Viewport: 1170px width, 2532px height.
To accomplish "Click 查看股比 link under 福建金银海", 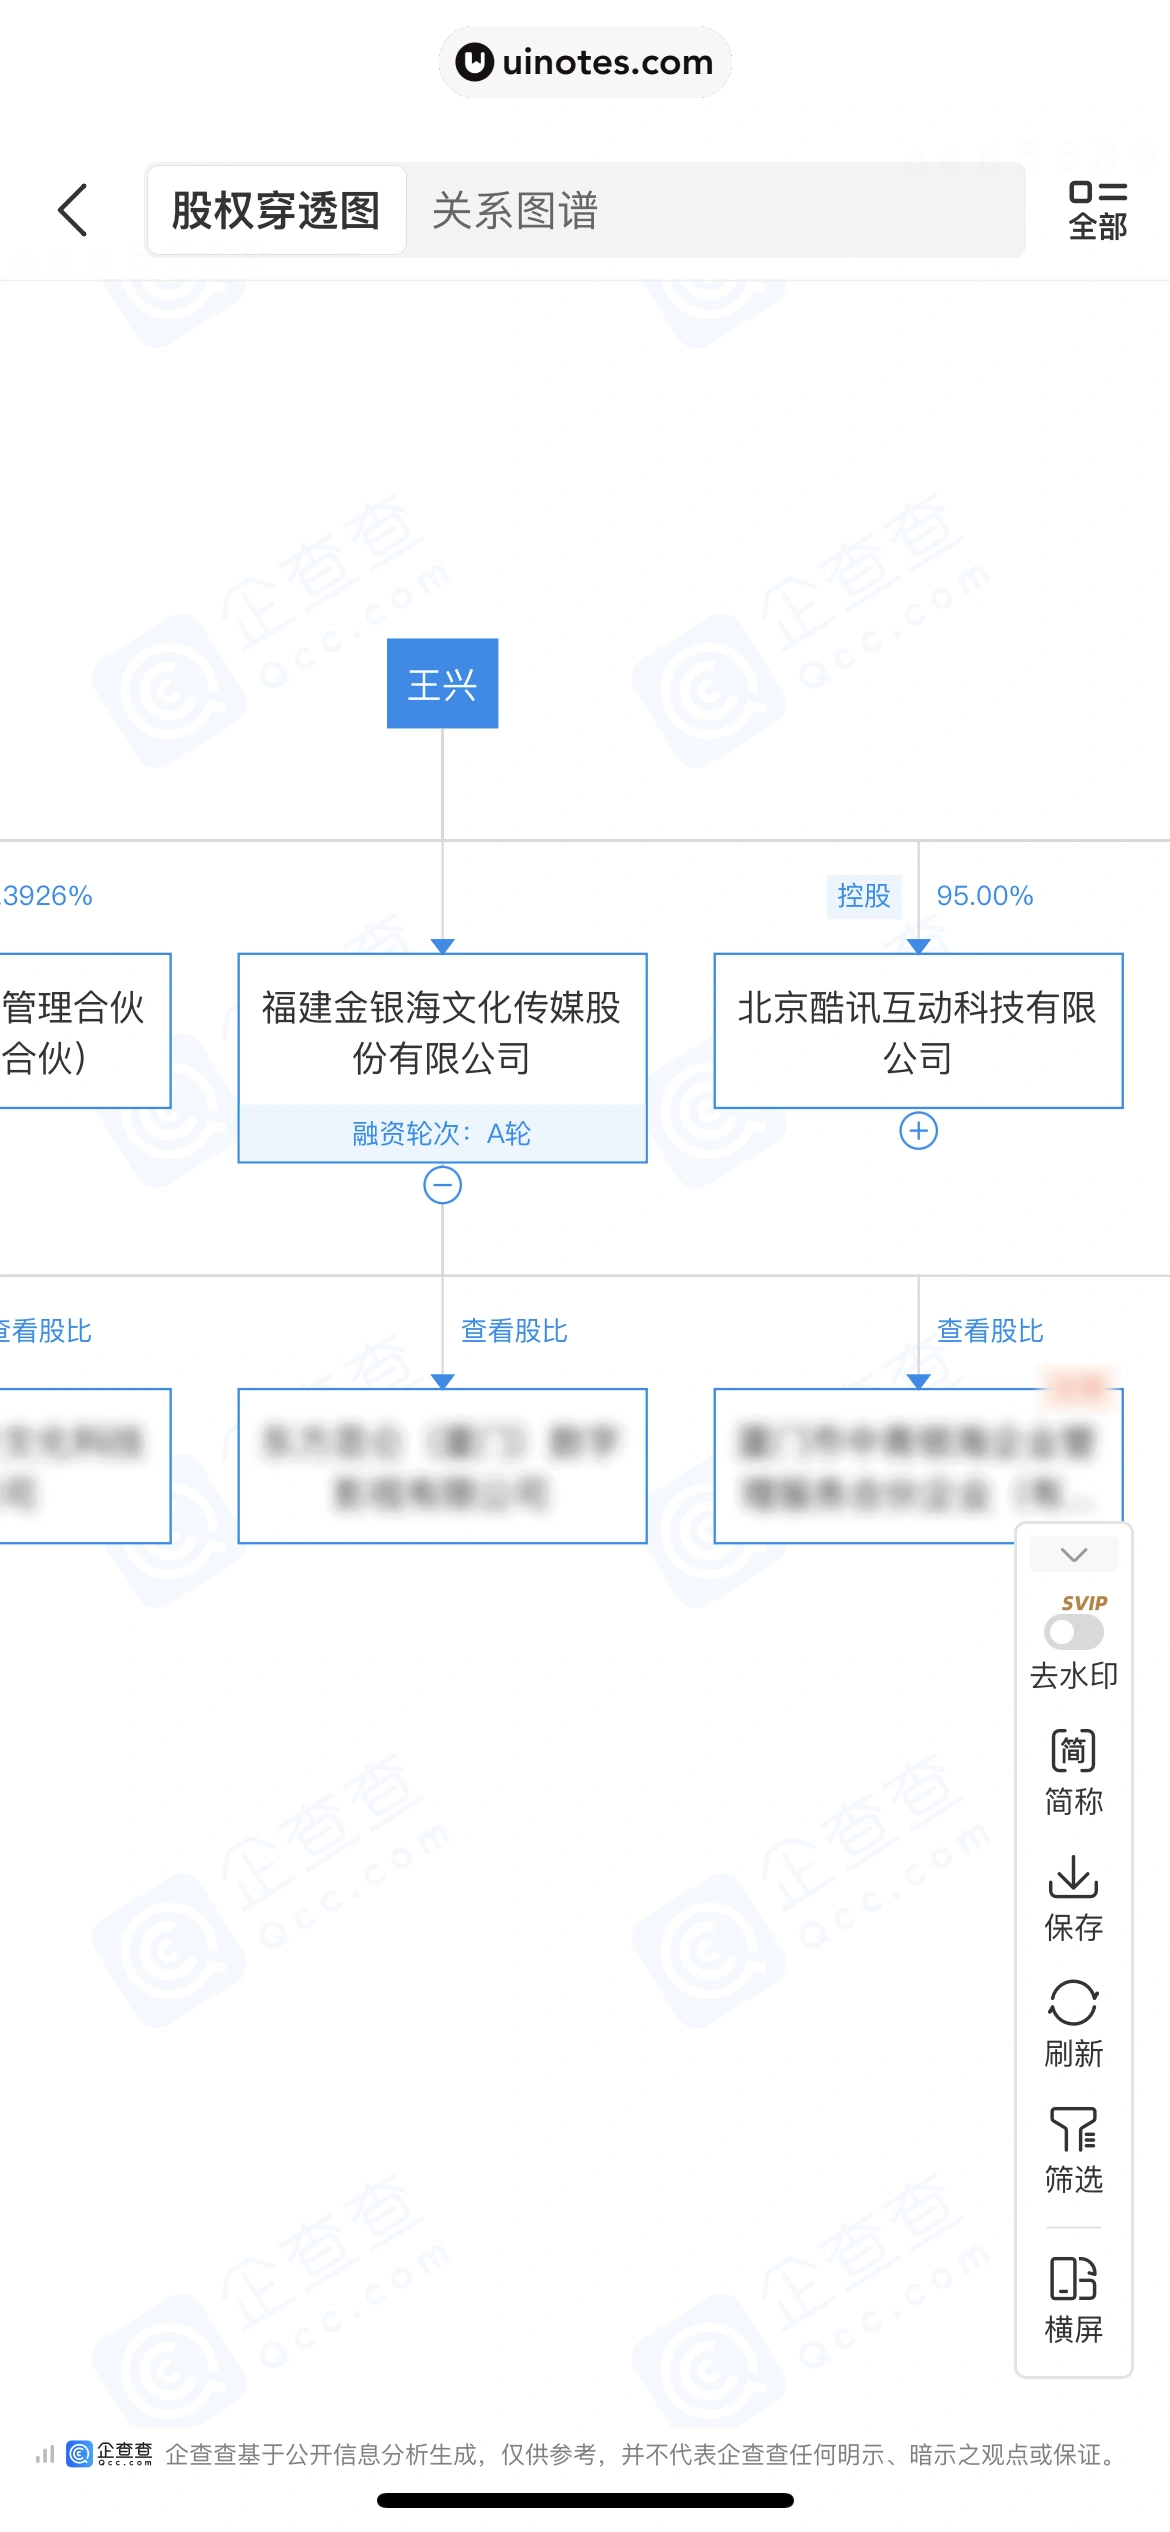I will [514, 1331].
